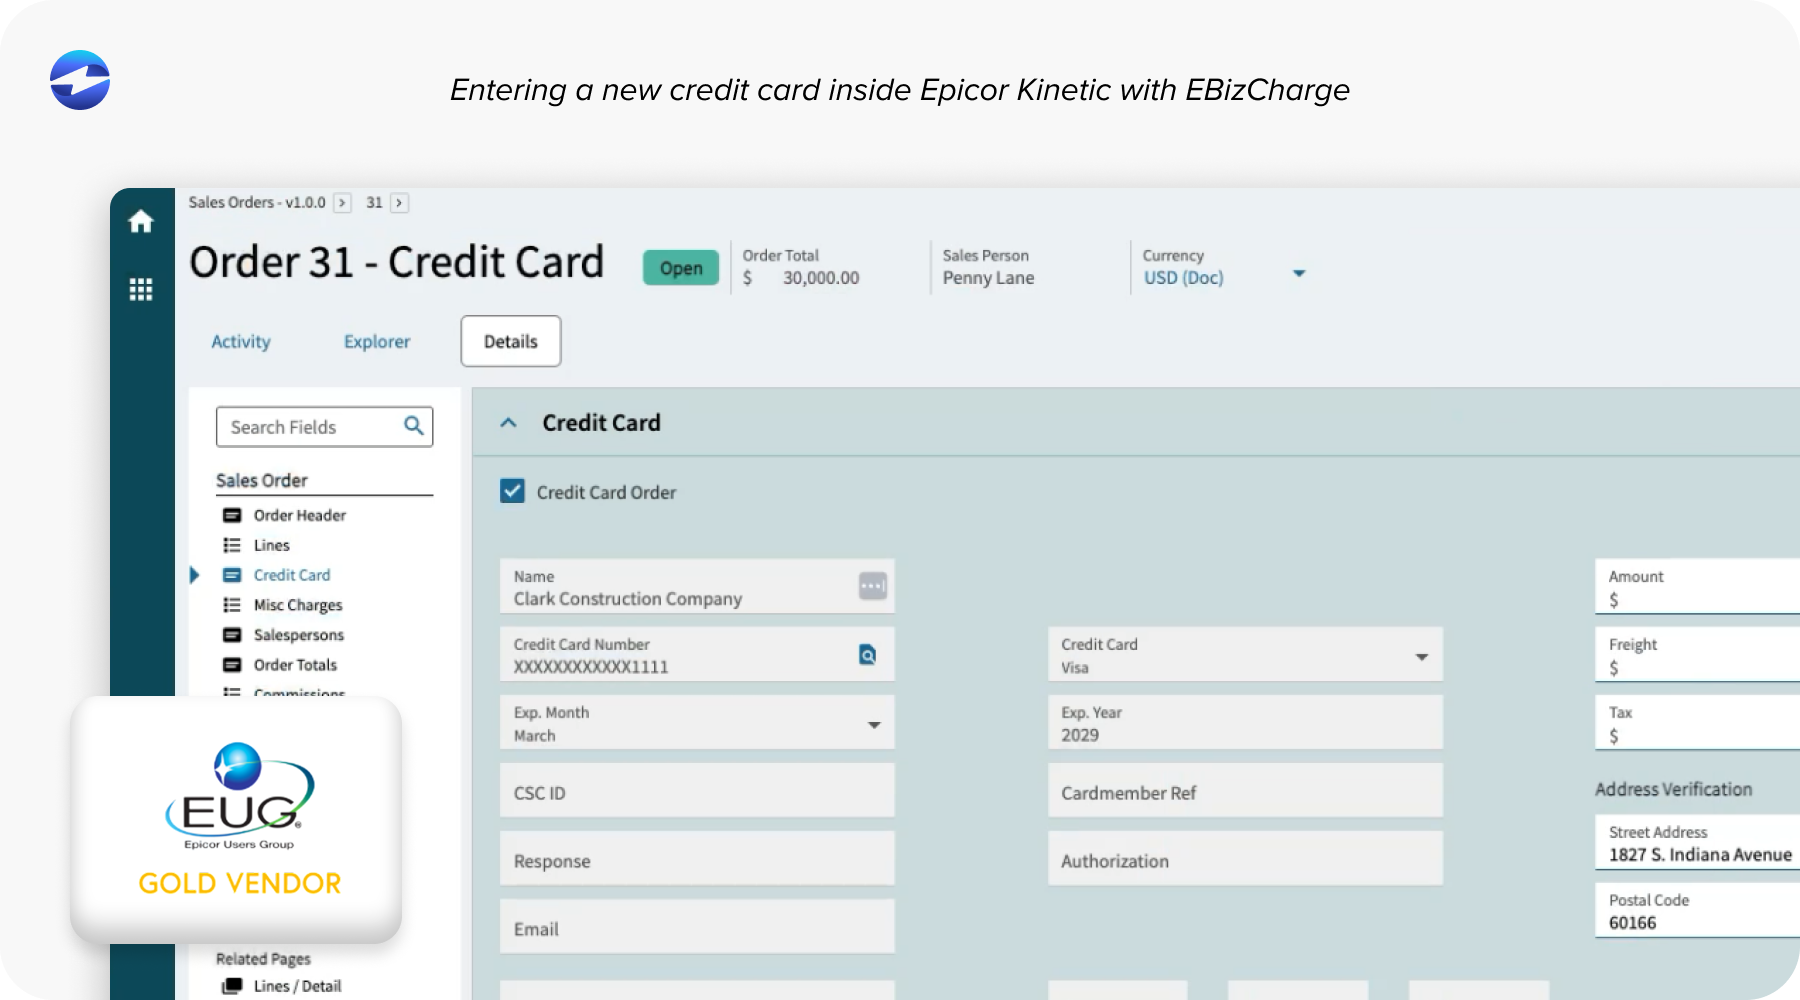The image size is (1800, 1000).
Task: Open the credit card number lookup icon
Action: [x=868, y=655]
